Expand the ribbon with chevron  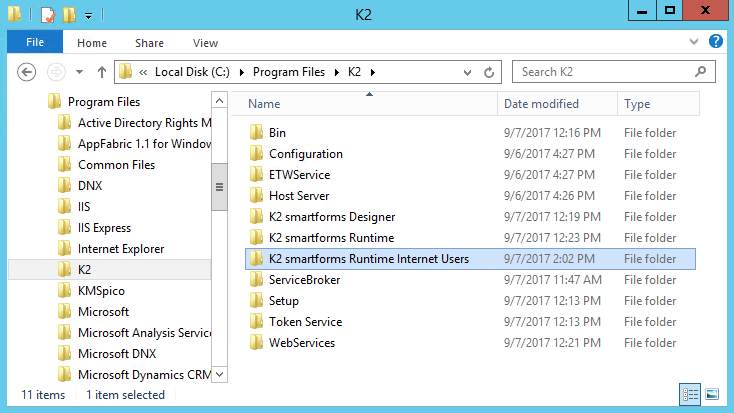click(x=697, y=42)
